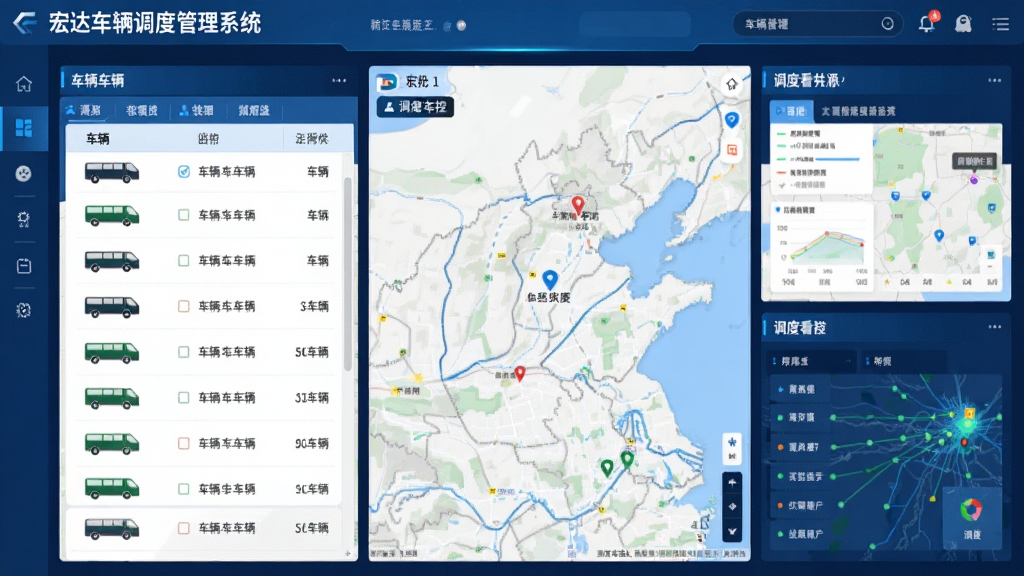Image resolution: width=1024 pixels, height=576 pixels.
Task: Click the 调度车控 button on the map
Action: [415, 107]
